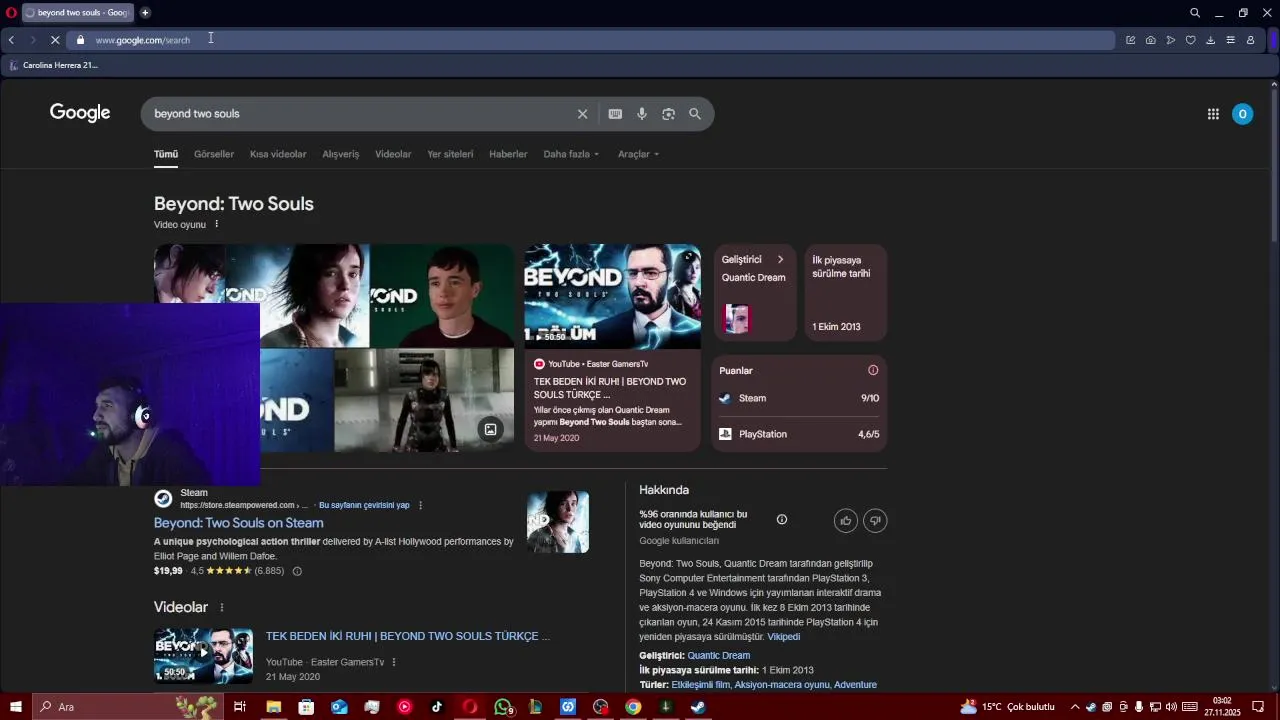Open the Videolar search tab
1280x720 pixels.
393,154
